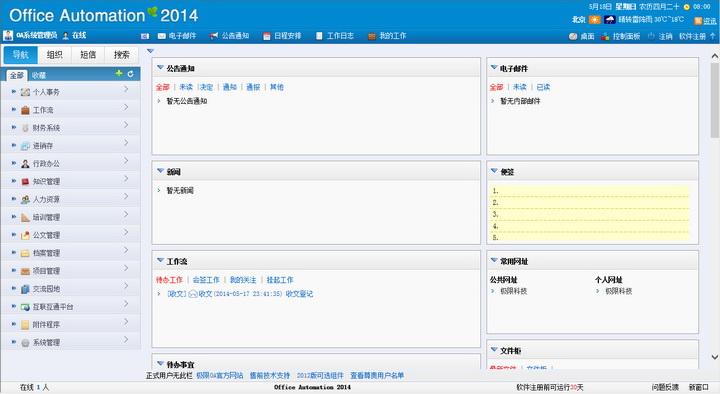The image size is (720, 394).
Task: Open 日程安排 calendar shortcut in top toolbar
Action: [x=266, y=36]
